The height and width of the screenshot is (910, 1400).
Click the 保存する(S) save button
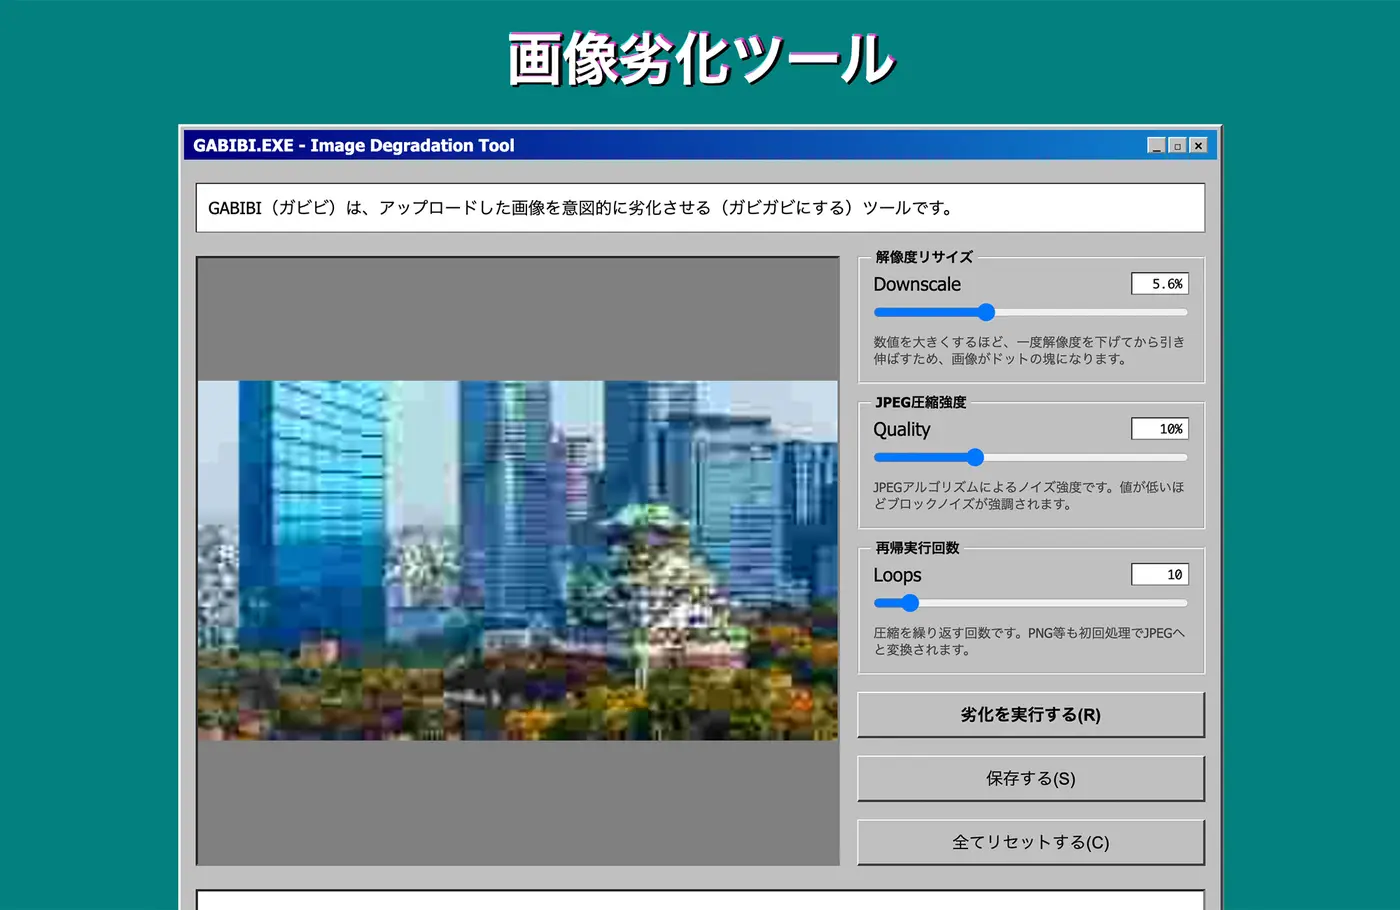[x=1030, y=778]
